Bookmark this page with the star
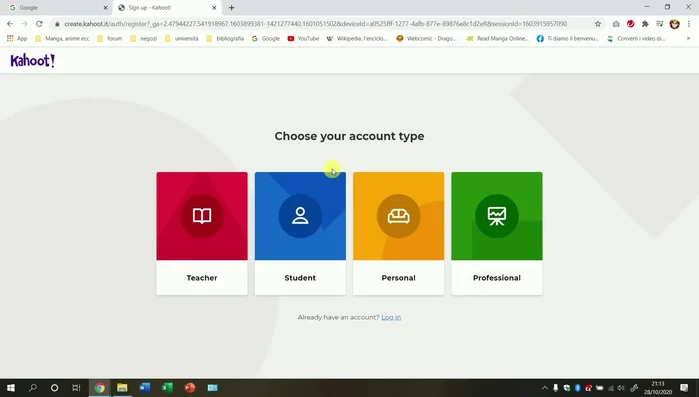The image size is (699, 397). [x=598, y=24]
